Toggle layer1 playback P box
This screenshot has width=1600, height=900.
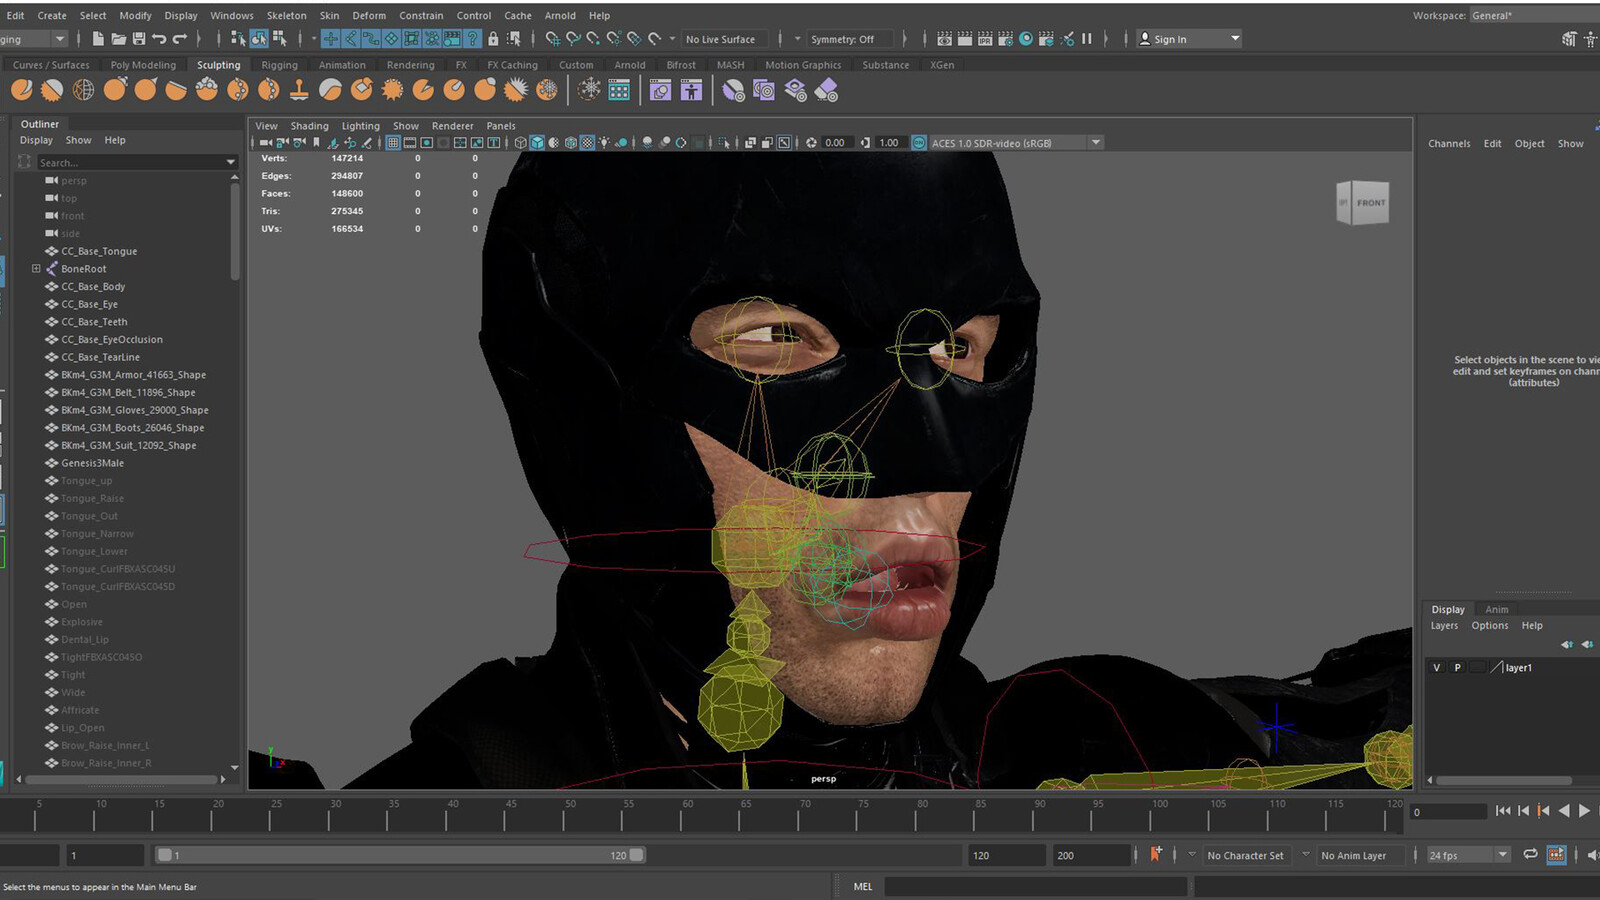point(1457,667)
